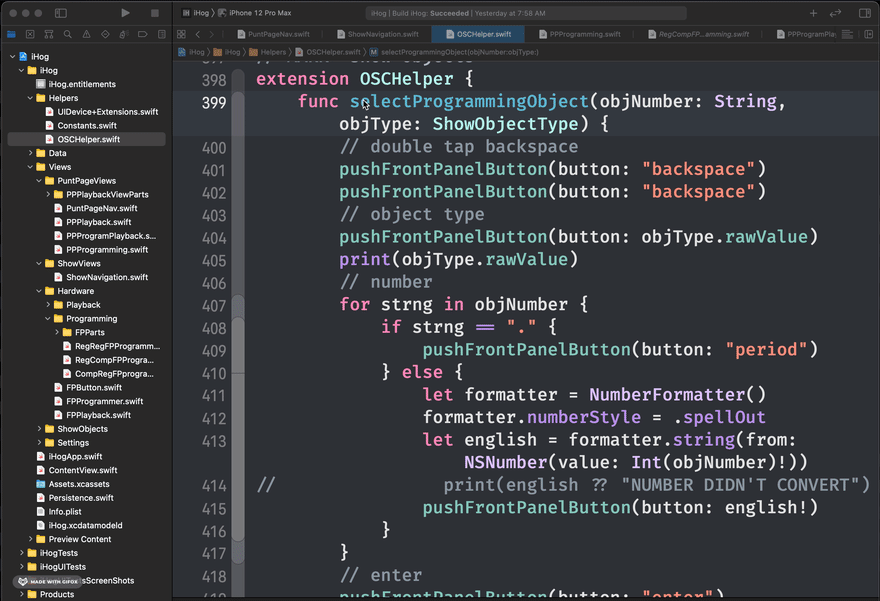Collapse the Views folder
The height and width of the screenshot is (601, 880).
pyautogui.click(x=30, y=167)
